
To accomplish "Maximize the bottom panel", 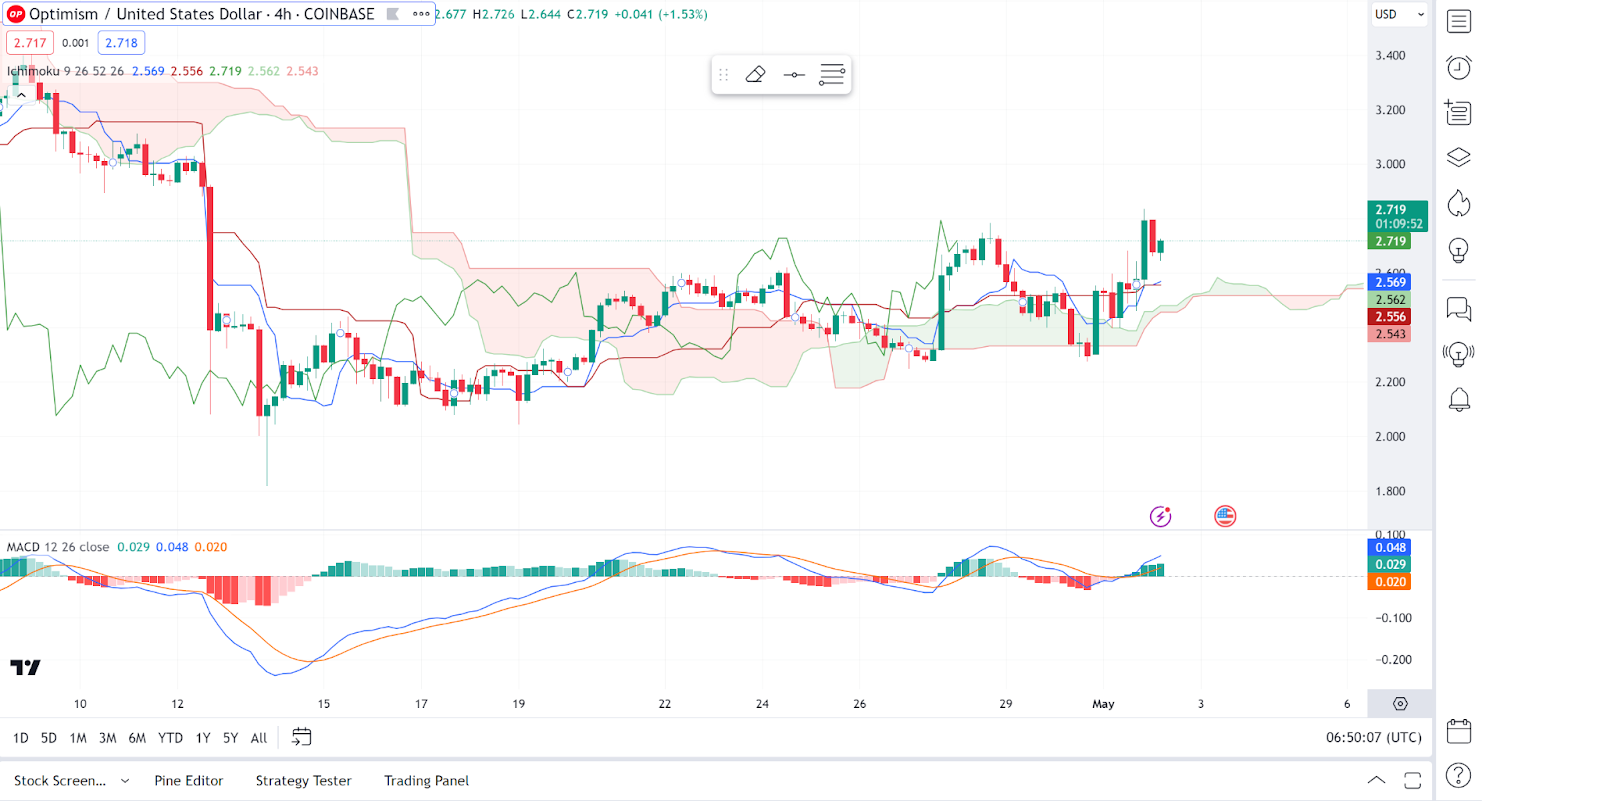I will (1412, 780).
